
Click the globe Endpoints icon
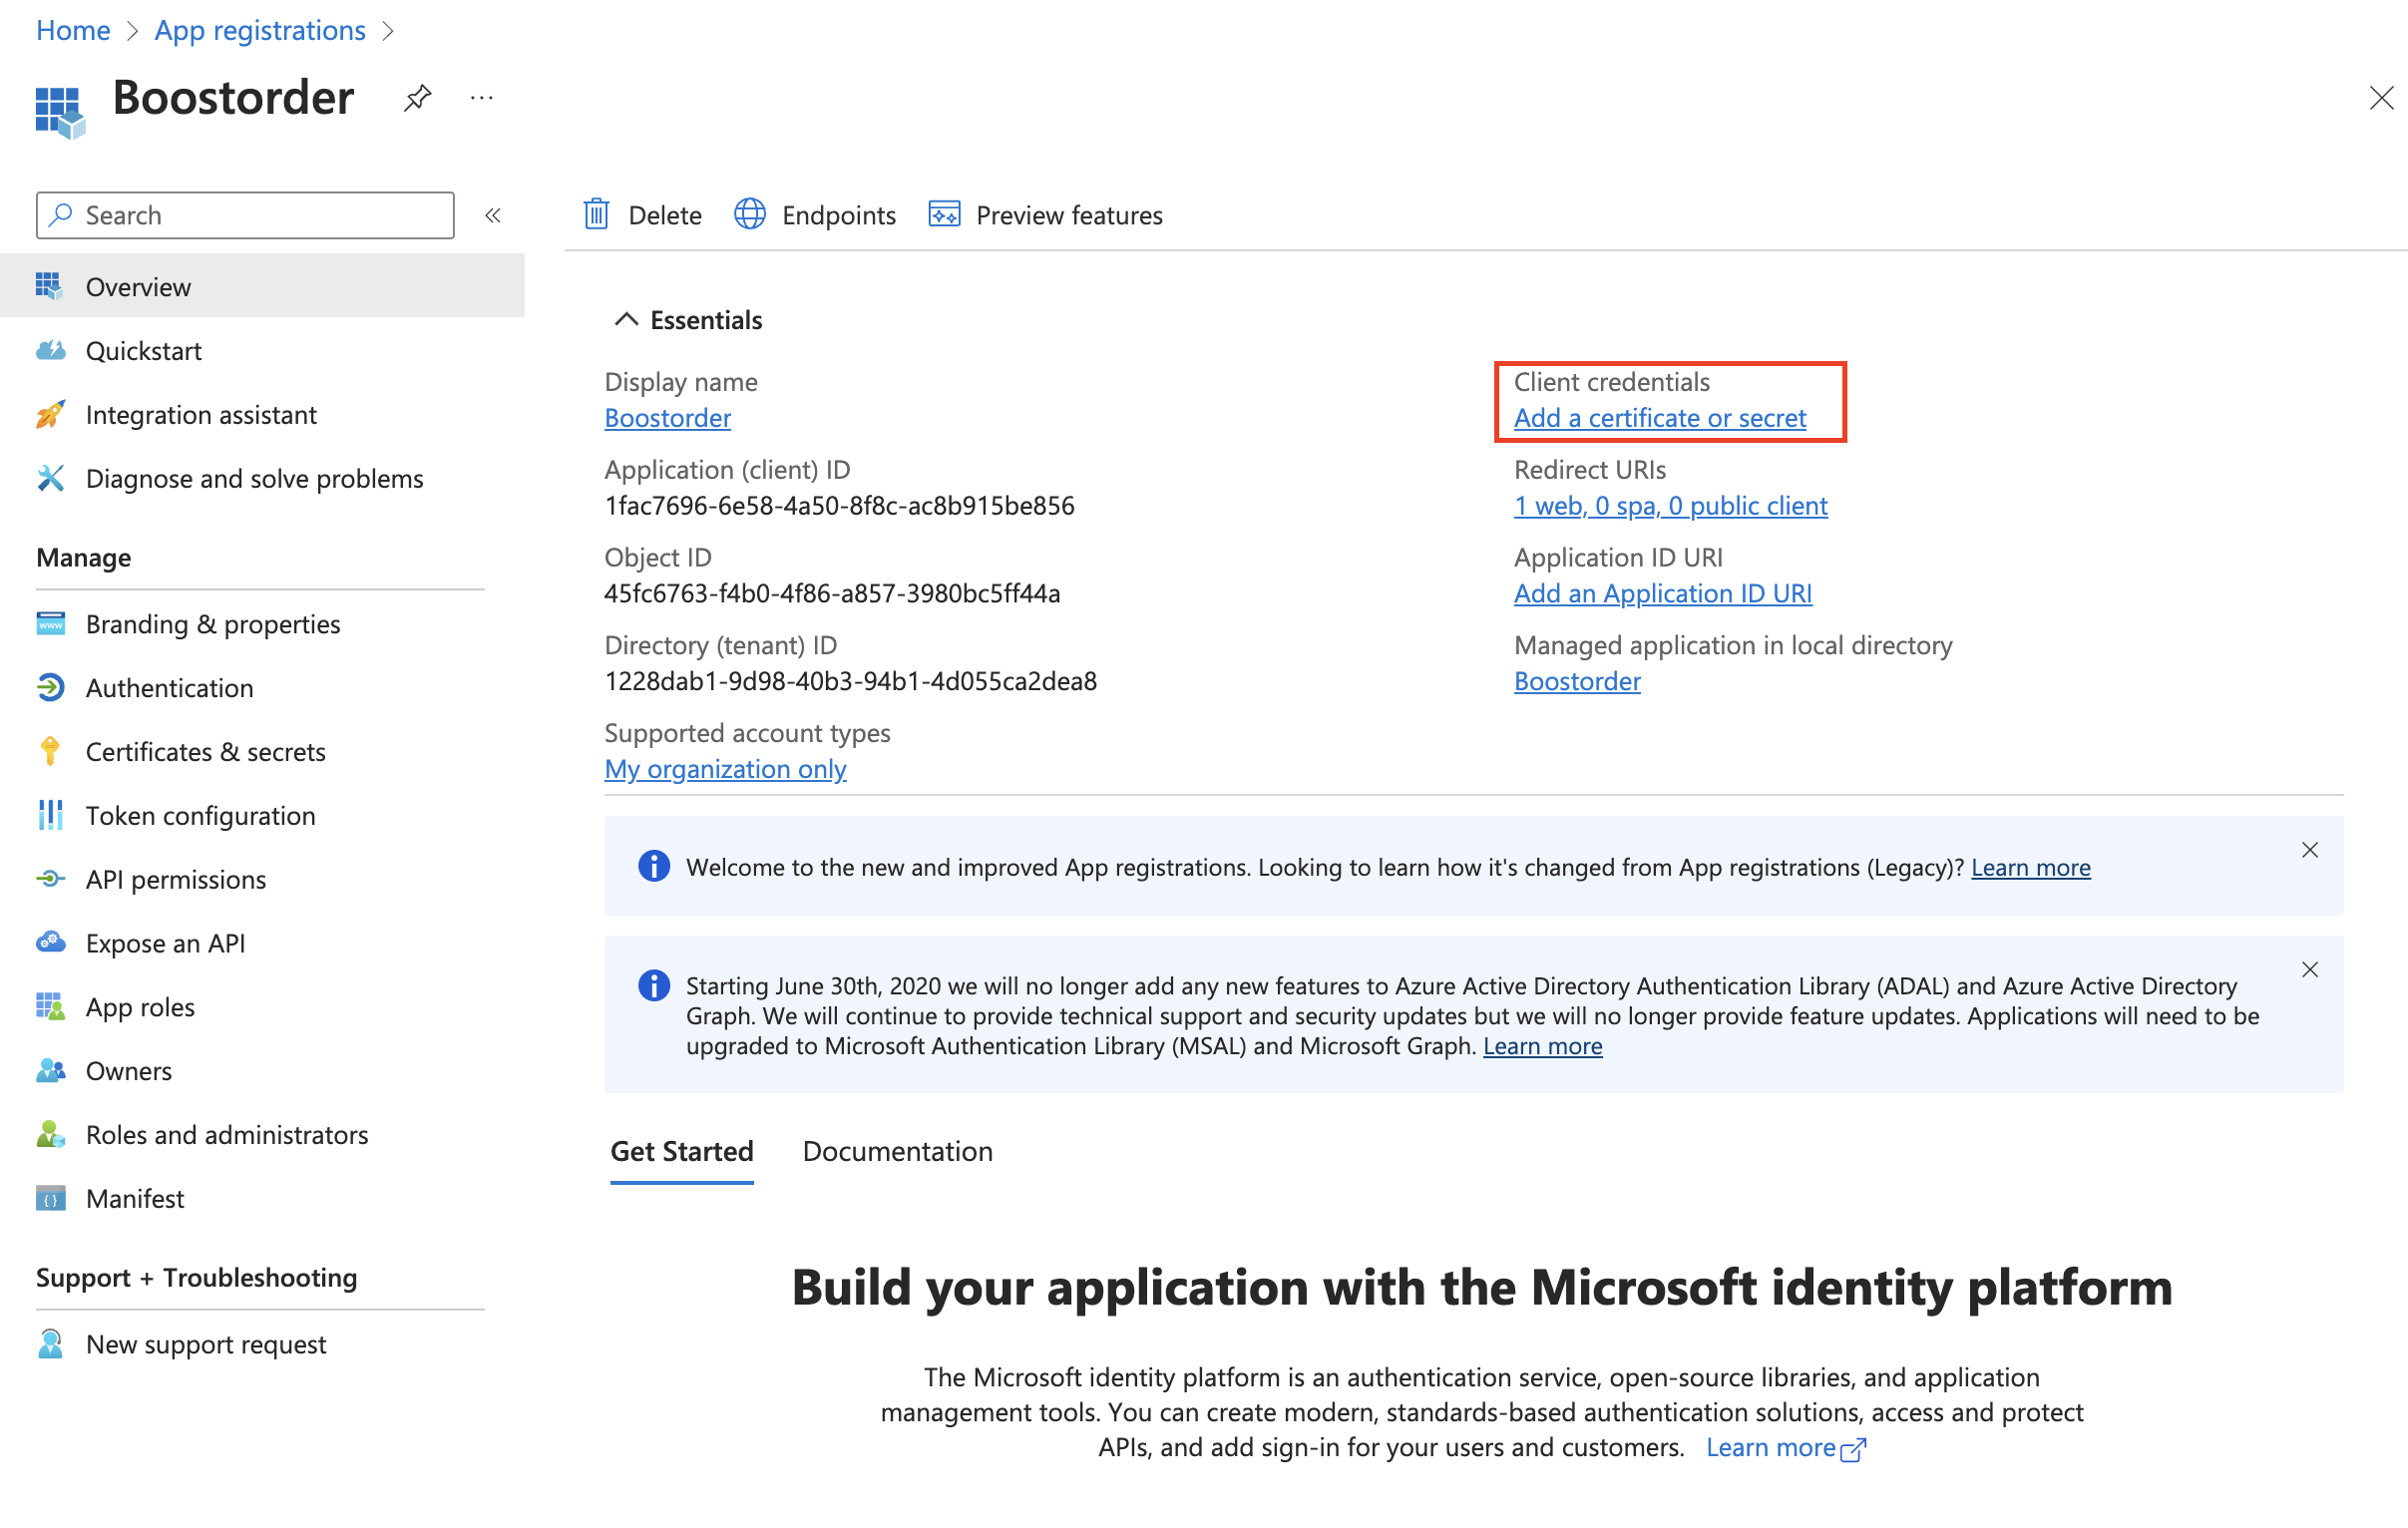(x=750, y=214)
